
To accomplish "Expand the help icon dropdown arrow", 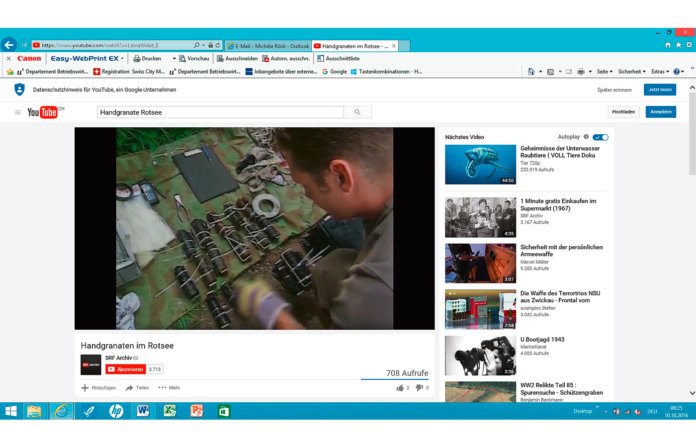I will click(x=683, y=71).
